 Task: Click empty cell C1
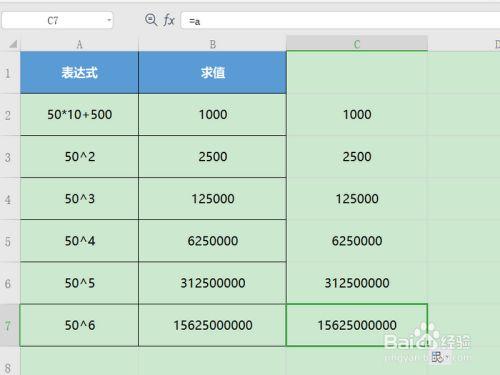(357, 73)
